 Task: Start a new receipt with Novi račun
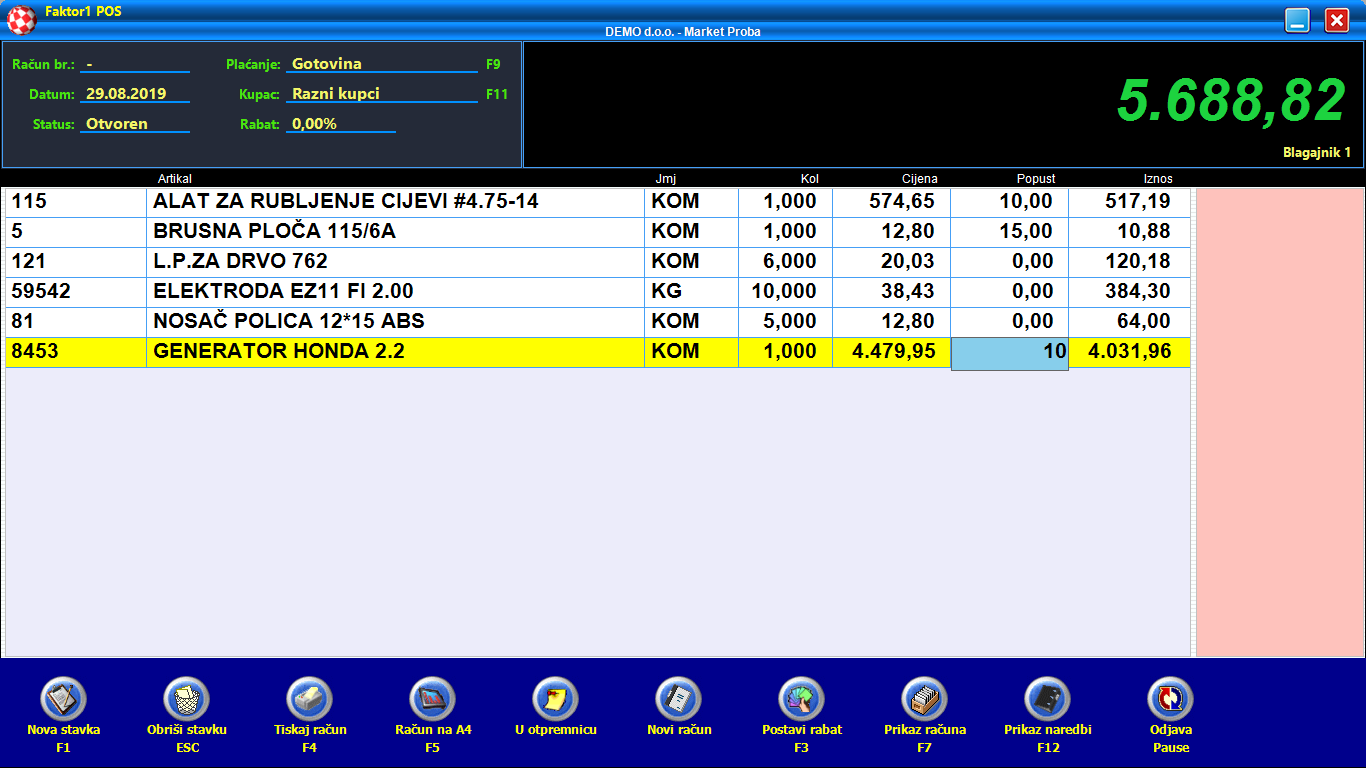(678, 698)
